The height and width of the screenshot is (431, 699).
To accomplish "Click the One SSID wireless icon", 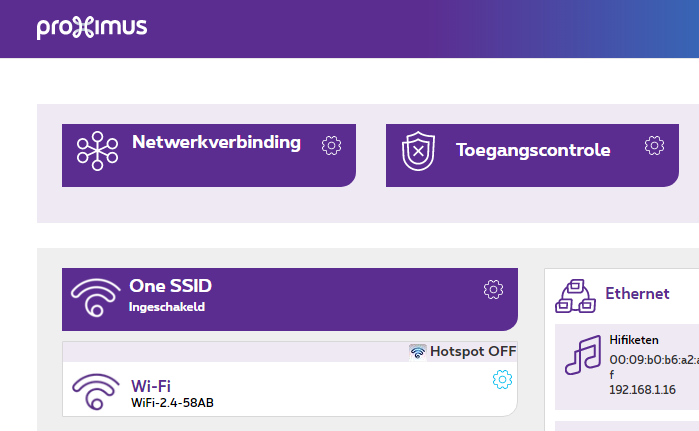I will (x=96, y=297).
